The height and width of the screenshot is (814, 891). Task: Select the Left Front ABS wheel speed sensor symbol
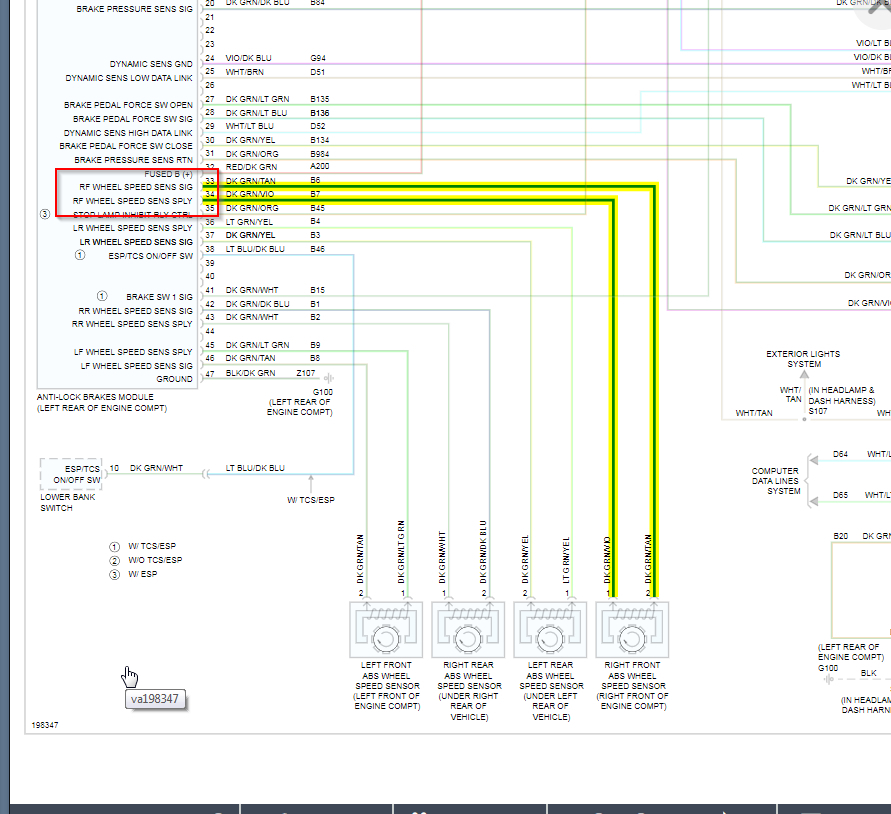(x=386, y=629)
